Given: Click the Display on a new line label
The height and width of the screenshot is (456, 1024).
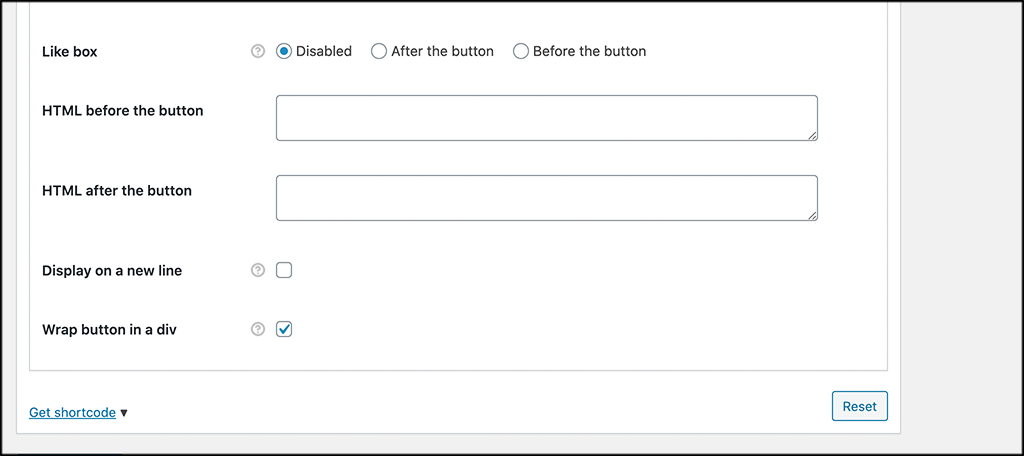Looking at the screenshot, I should click(112, 270).
